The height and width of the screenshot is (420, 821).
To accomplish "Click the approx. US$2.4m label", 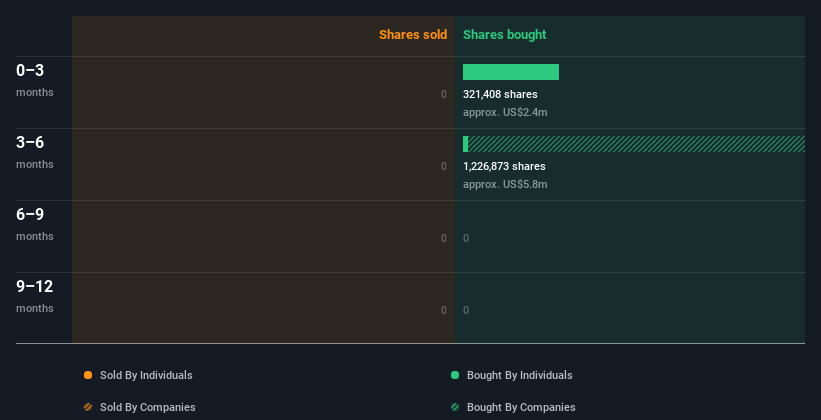I will coord(505,112).
